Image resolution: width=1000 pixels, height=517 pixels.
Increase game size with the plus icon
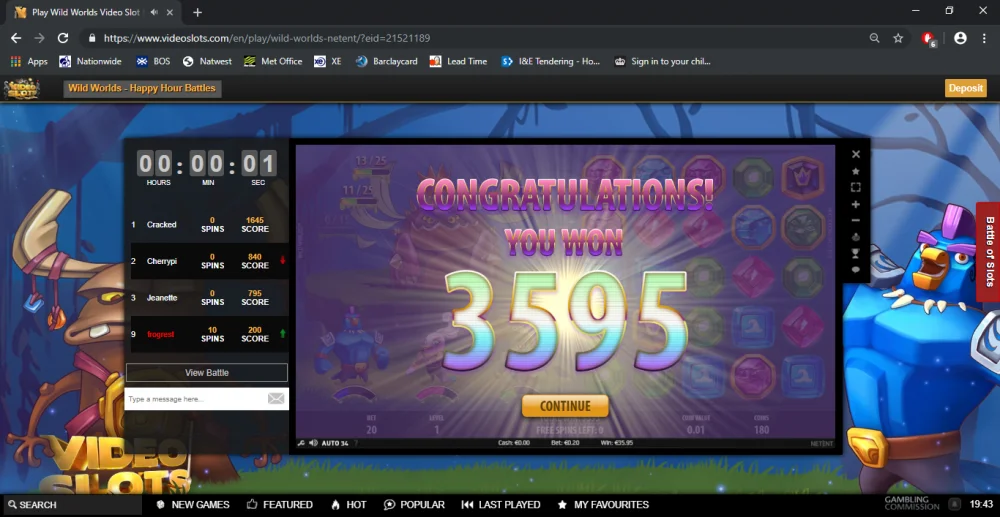[856, 204]
